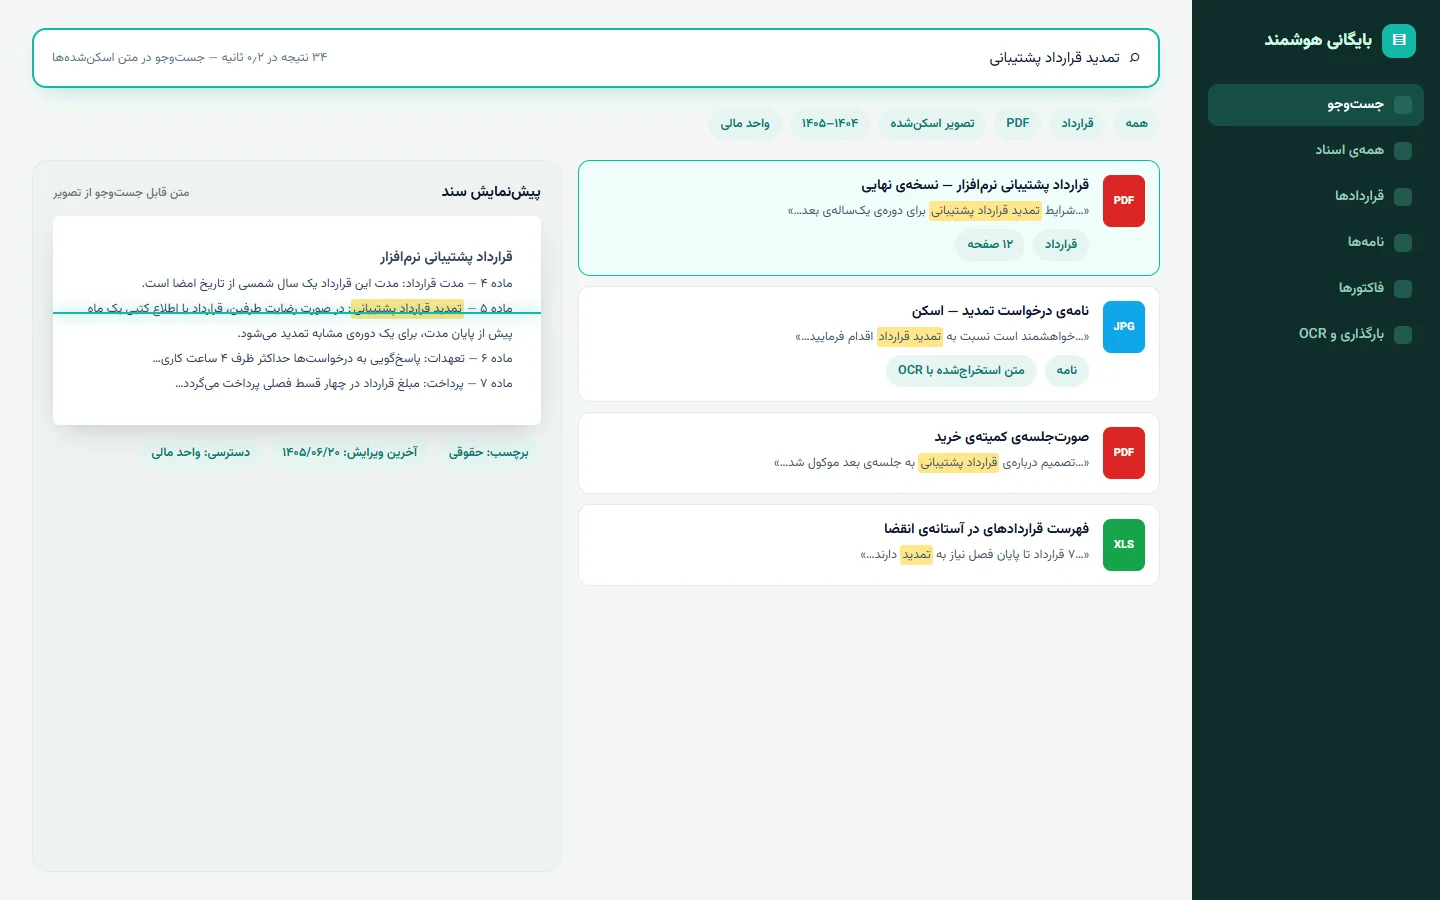Screen dimensions: 1440x900
Task: Open result قرارداد پشتیبانی نرم‌افزار — نسخه‌ی نهایی
Action: click(869, 218)
